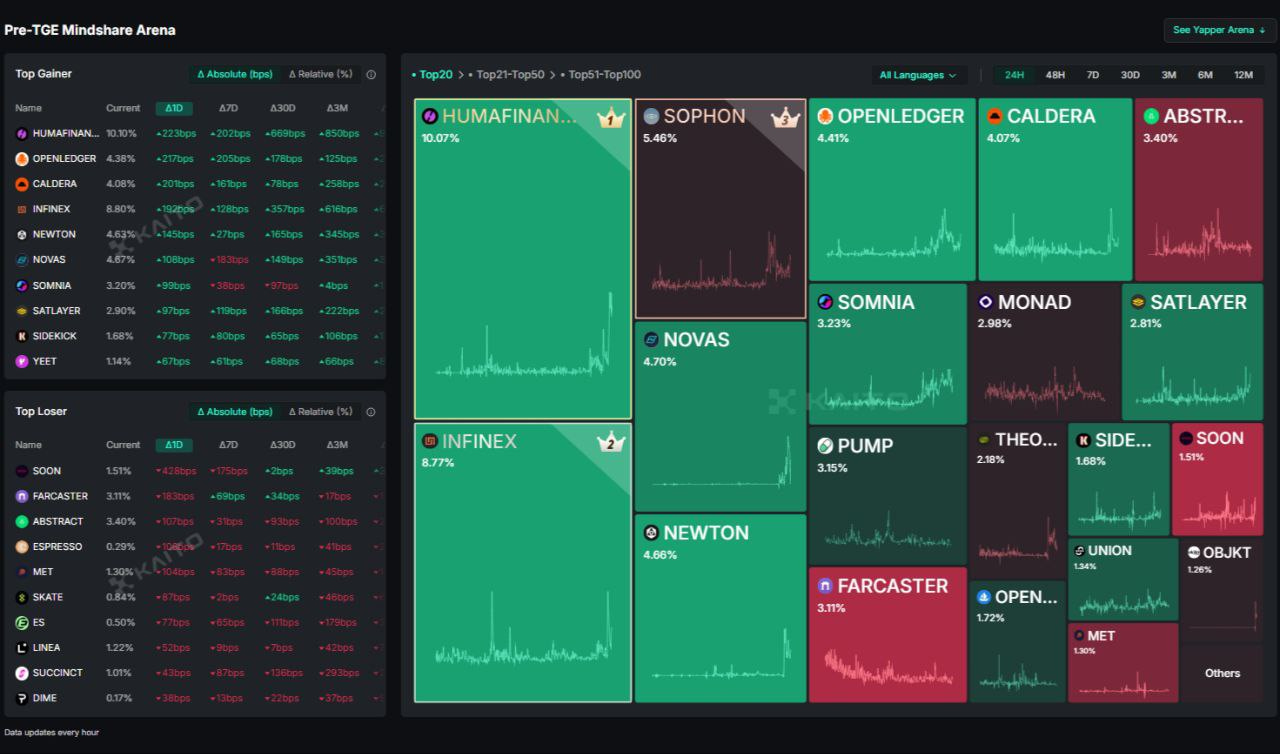This screenshot has width=1280, height=754.
Task: Click the DIME logo in Top Loser list
Action: (22, 698)
